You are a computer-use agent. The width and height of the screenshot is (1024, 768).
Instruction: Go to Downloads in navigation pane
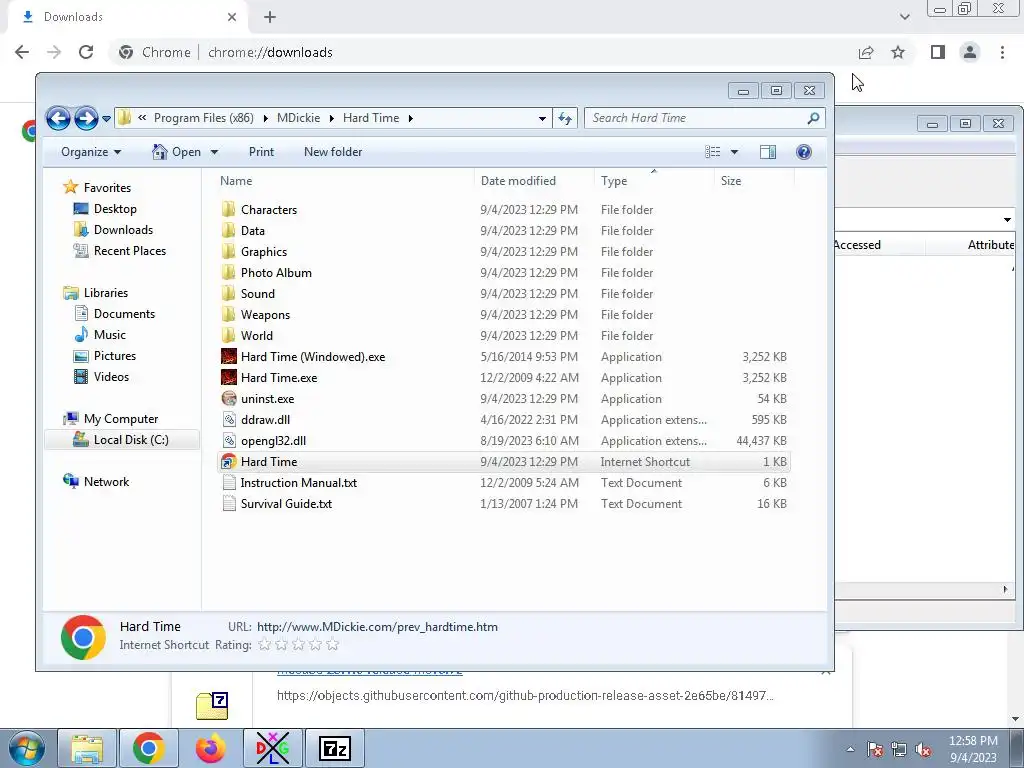coord(123,230)
